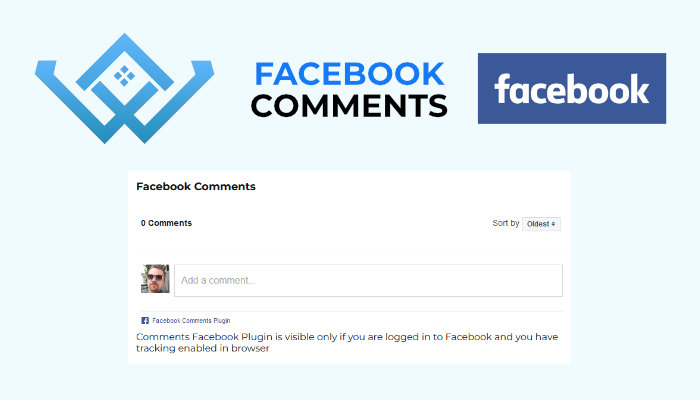Click the arrows on the Oldest selector
Viewport: 700px width, 400px height.
(x=553, y=224)
